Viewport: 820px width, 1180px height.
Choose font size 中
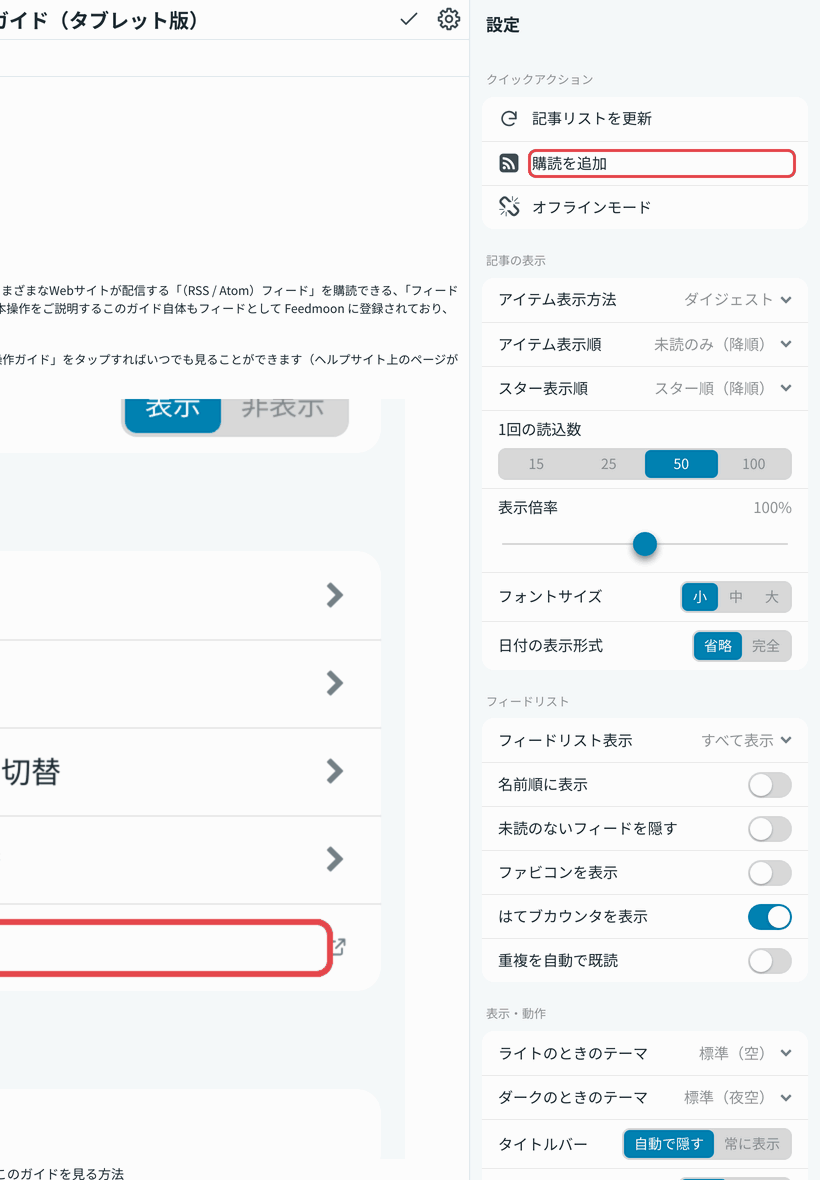point(736,597)
